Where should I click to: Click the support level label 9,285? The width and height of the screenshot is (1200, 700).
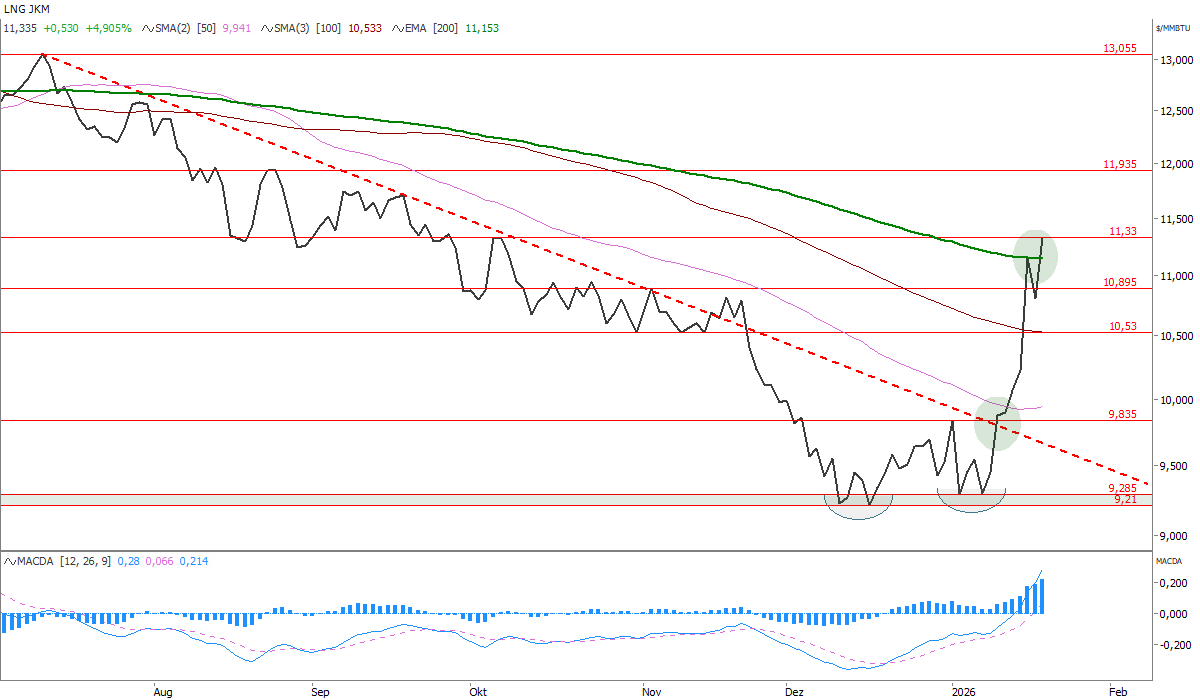click(x=1122, y=487)
